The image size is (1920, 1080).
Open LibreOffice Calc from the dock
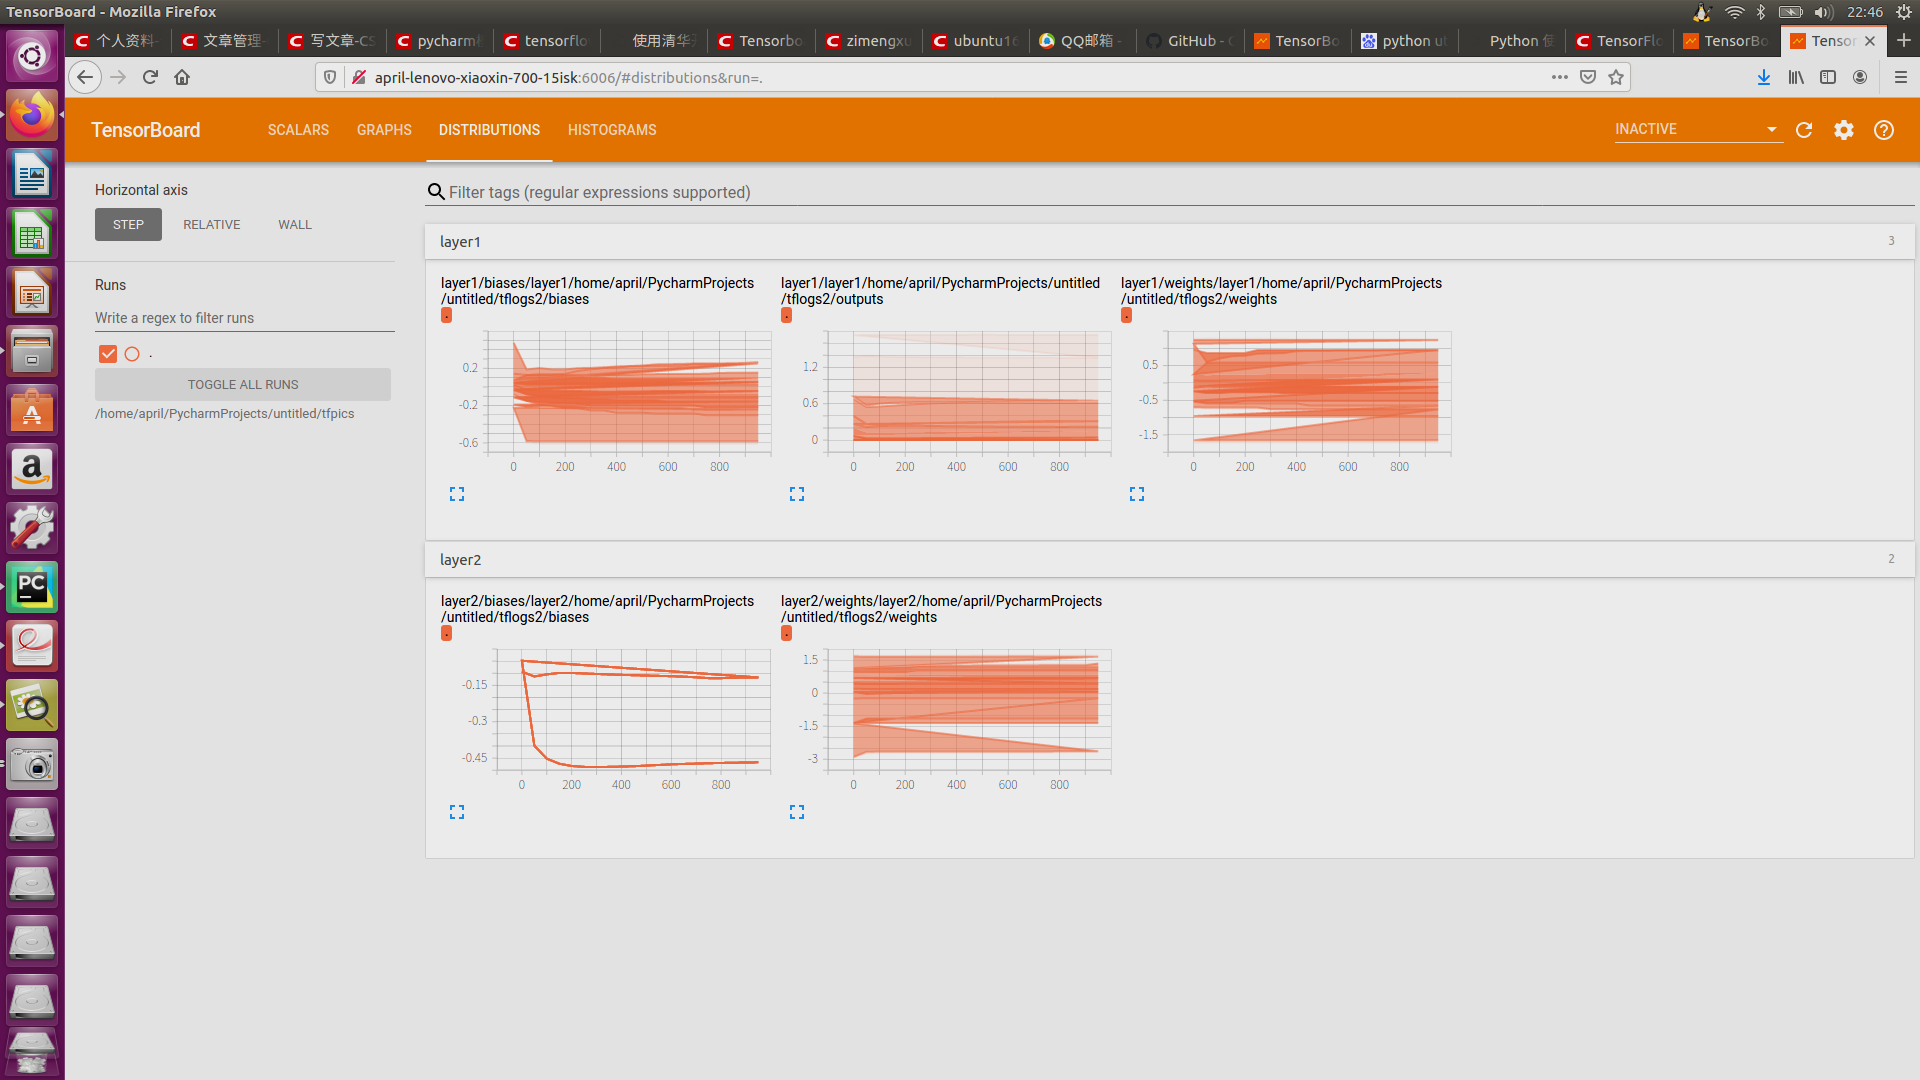point(32,233)
